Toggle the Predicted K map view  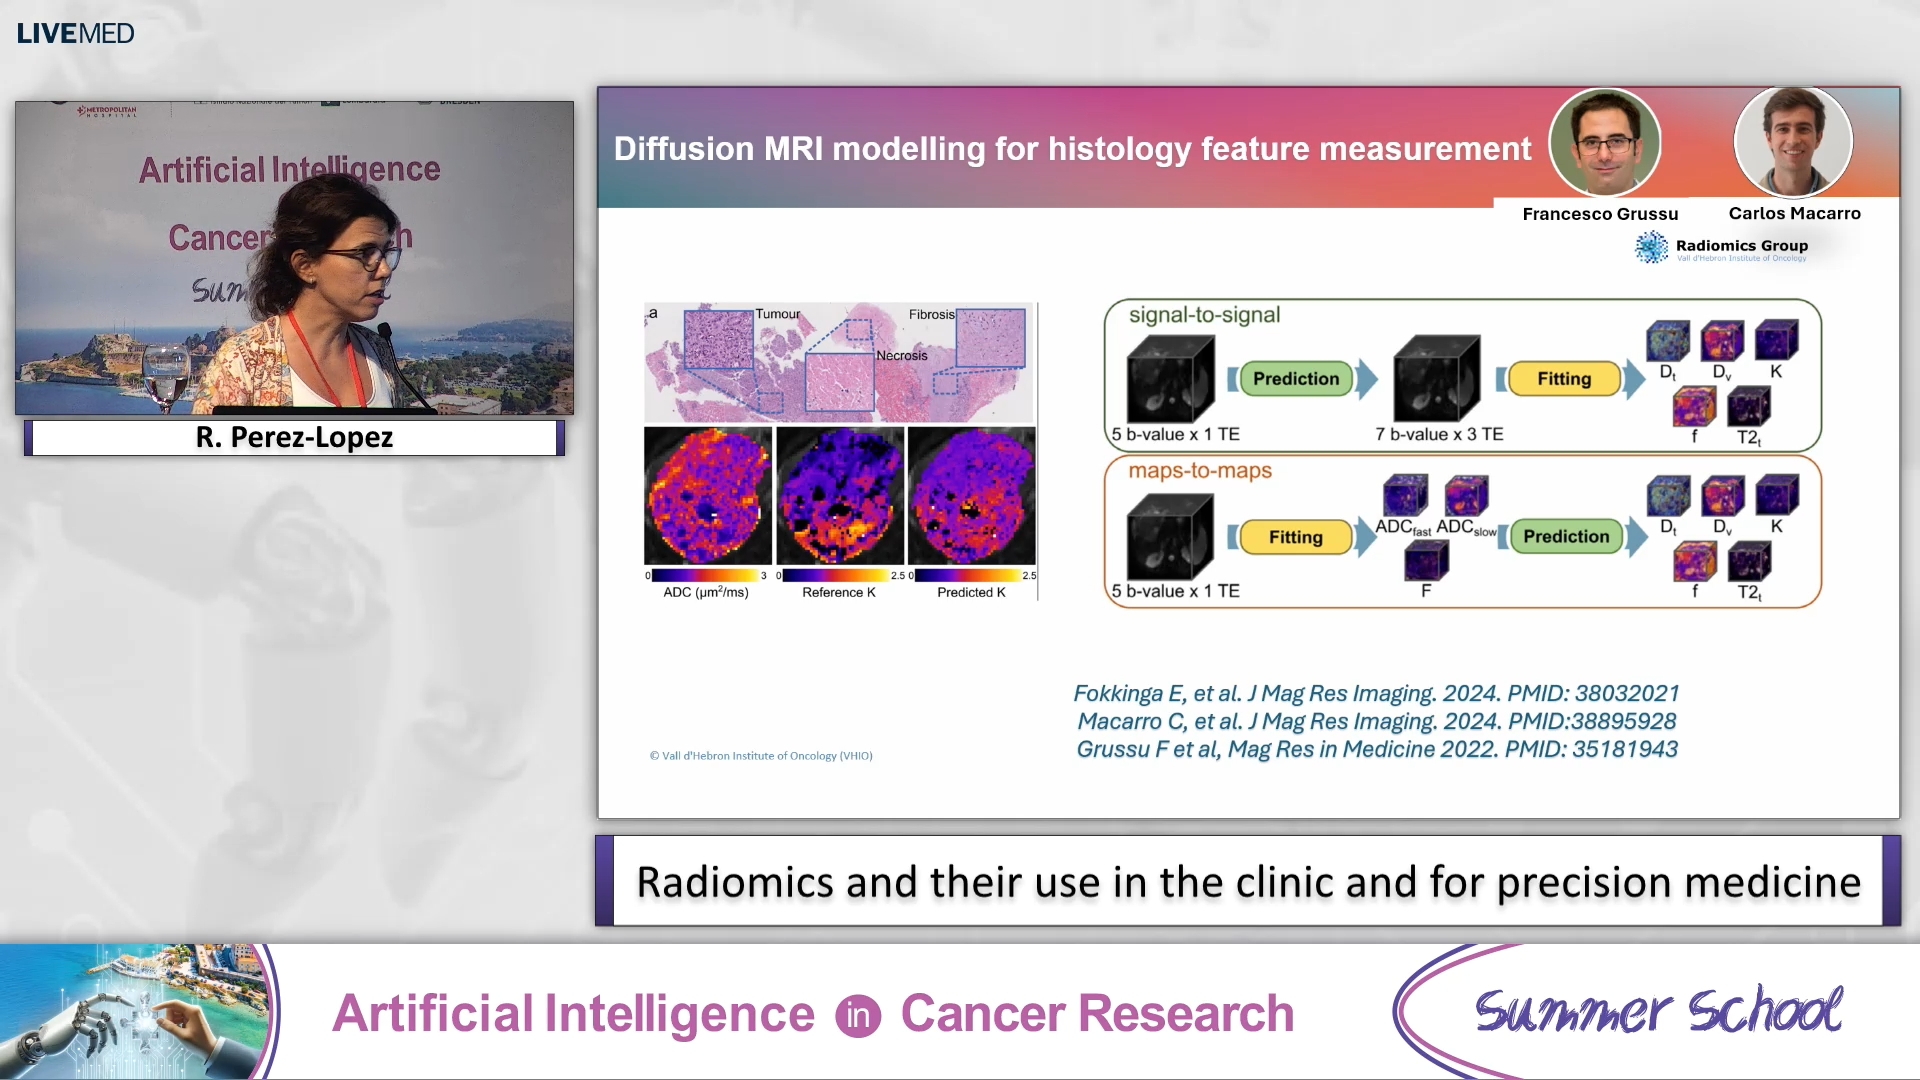(x=970, y=495)
